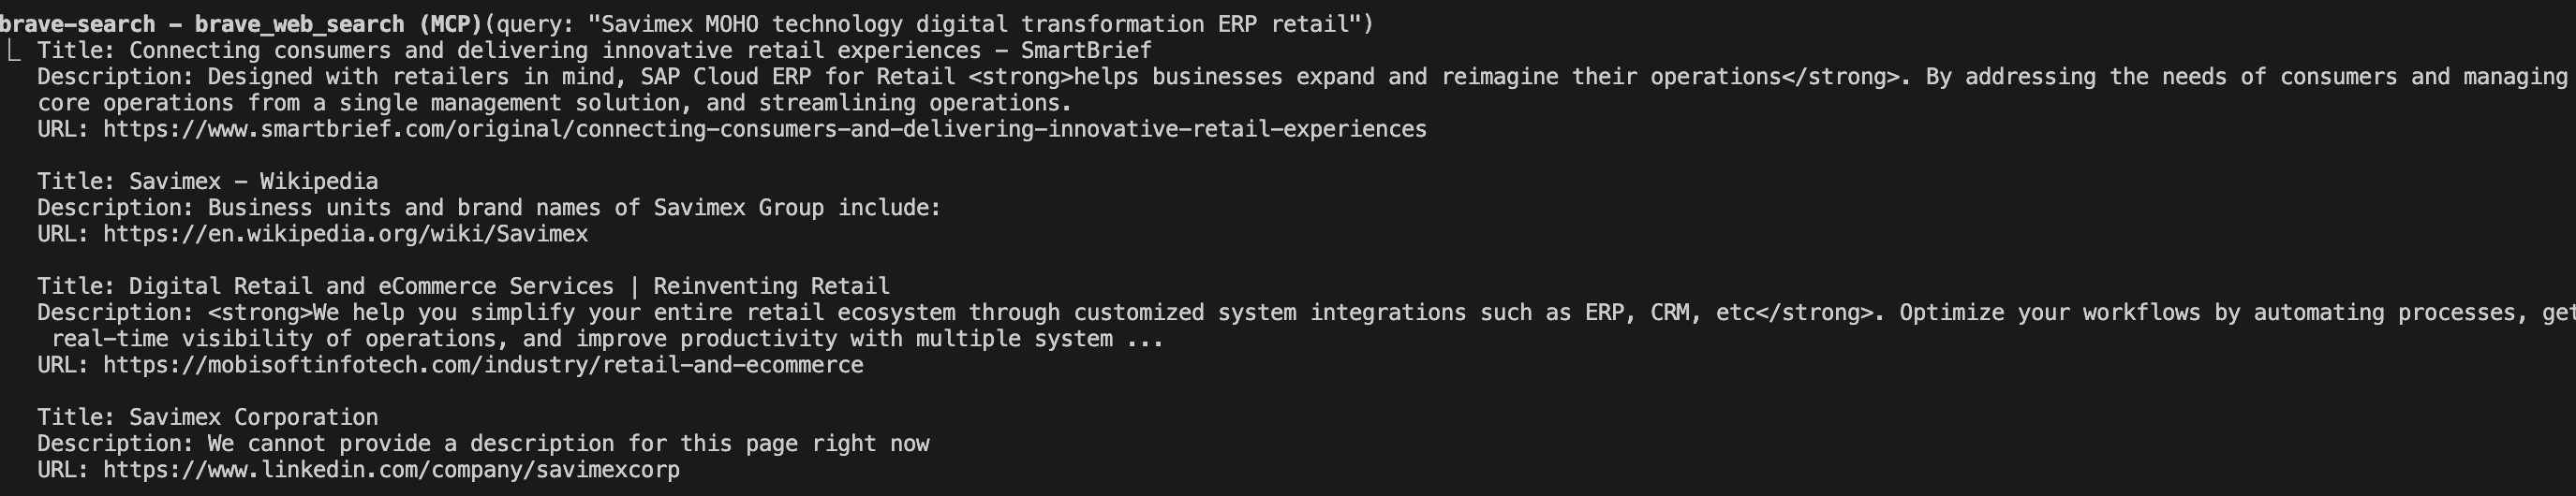Select the "Savimex Corporation" title text

click(x=253, y=417)
